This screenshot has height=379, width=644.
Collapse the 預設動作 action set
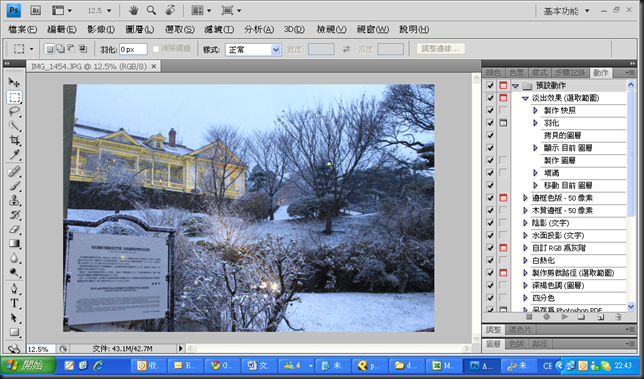click(515, 86)
